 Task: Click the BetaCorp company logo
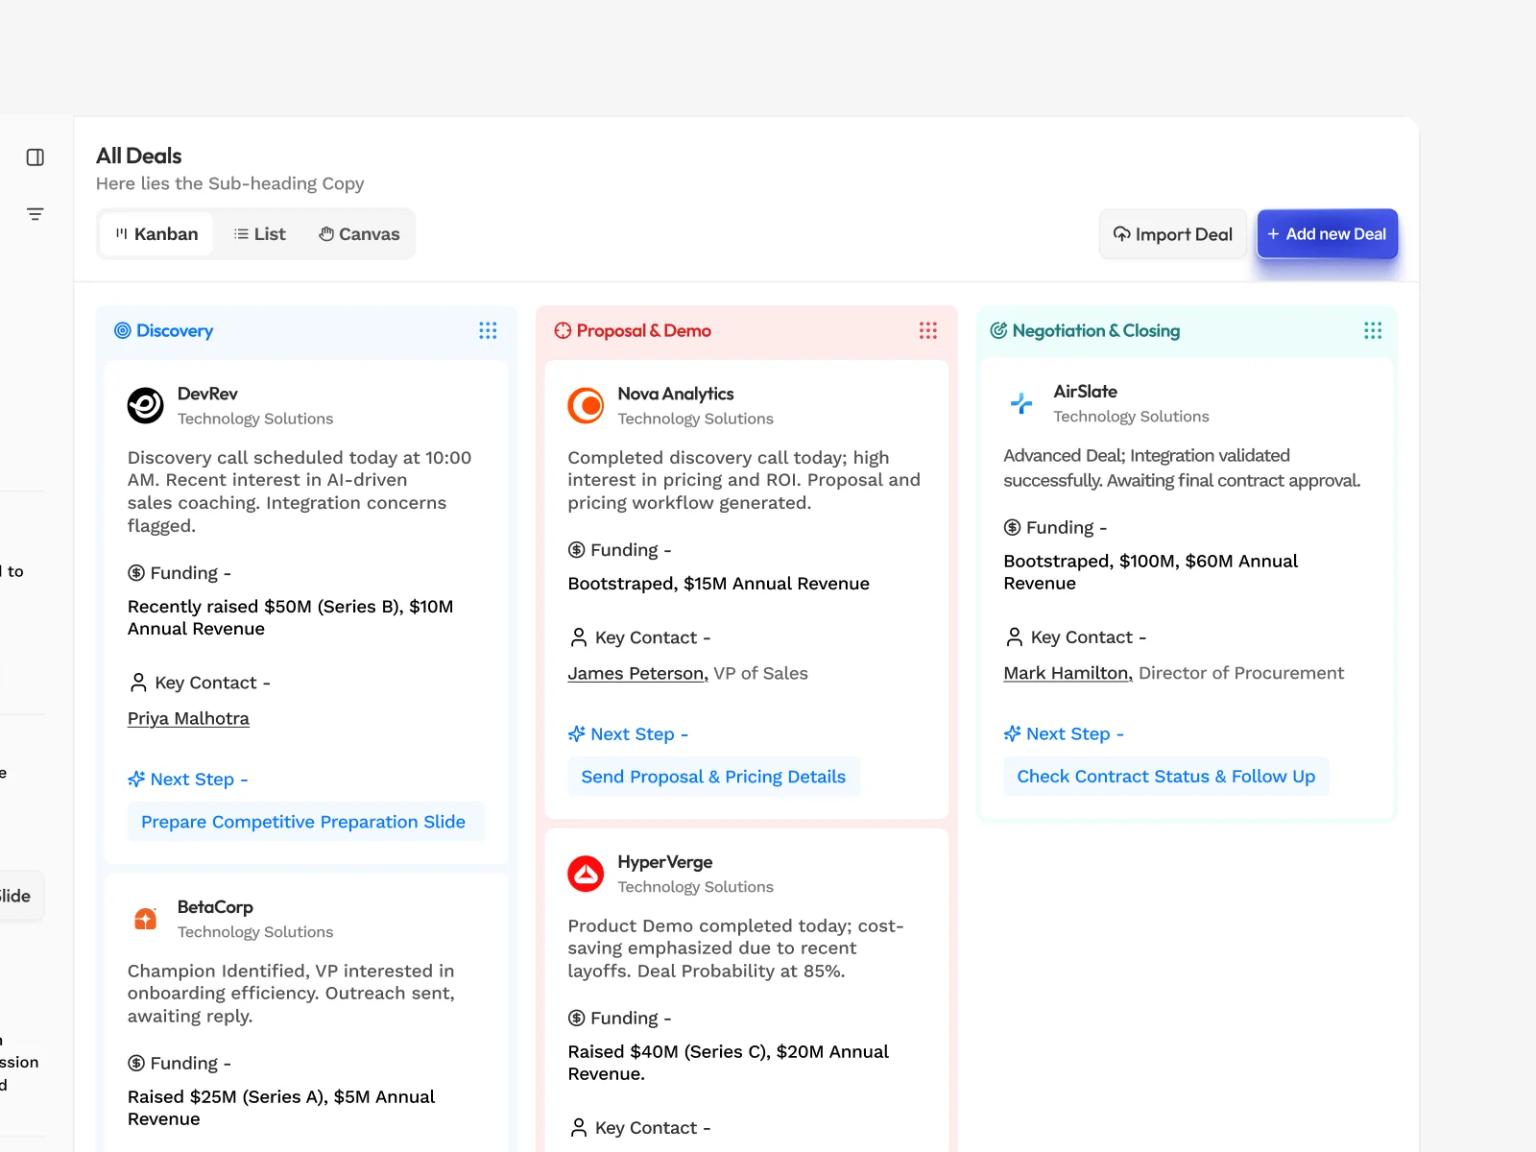[146, 918]
